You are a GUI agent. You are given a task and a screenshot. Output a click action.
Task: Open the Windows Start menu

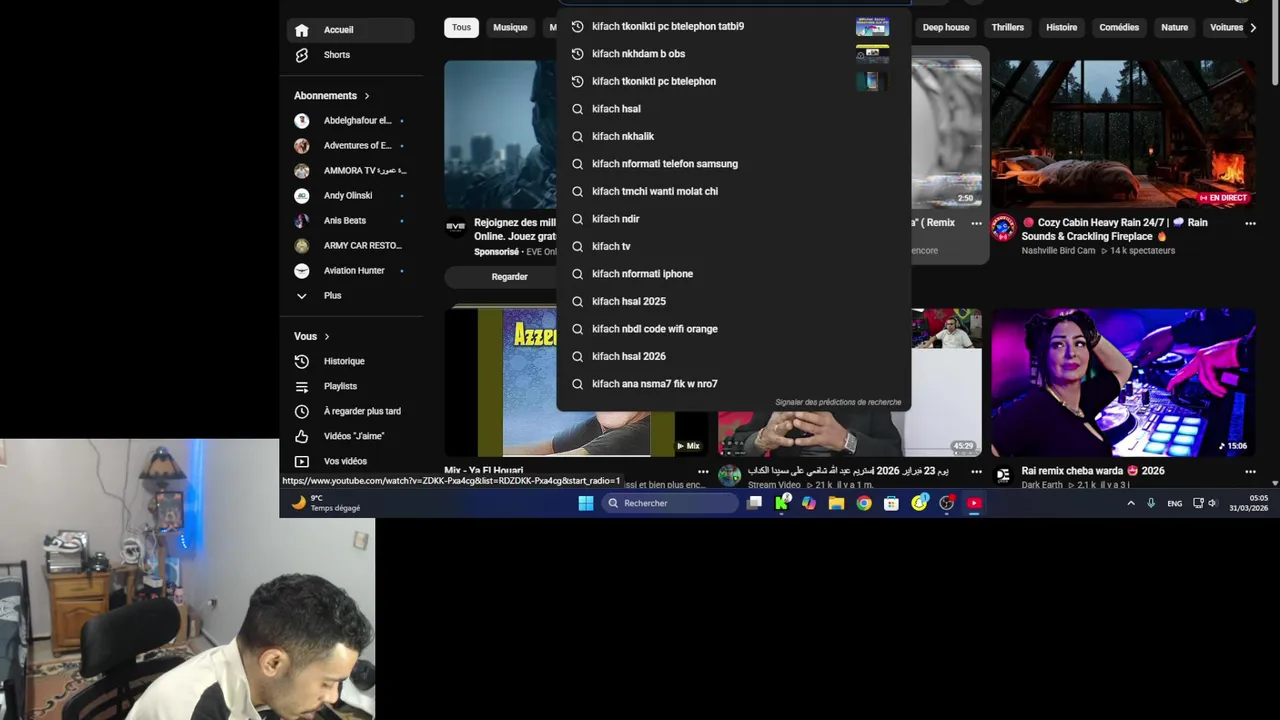point(586,503)
